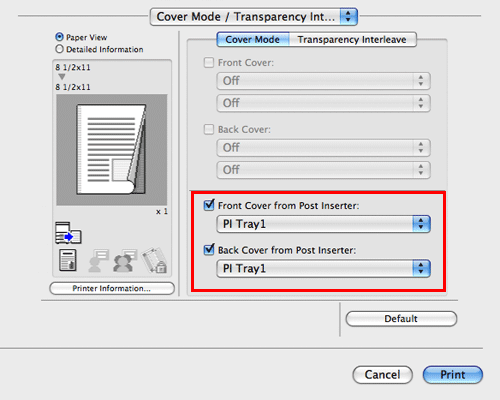Open the Cover Mode / Transparency pane popup
The height and width of the screenshot is (400, 500).
pos(254,17)
